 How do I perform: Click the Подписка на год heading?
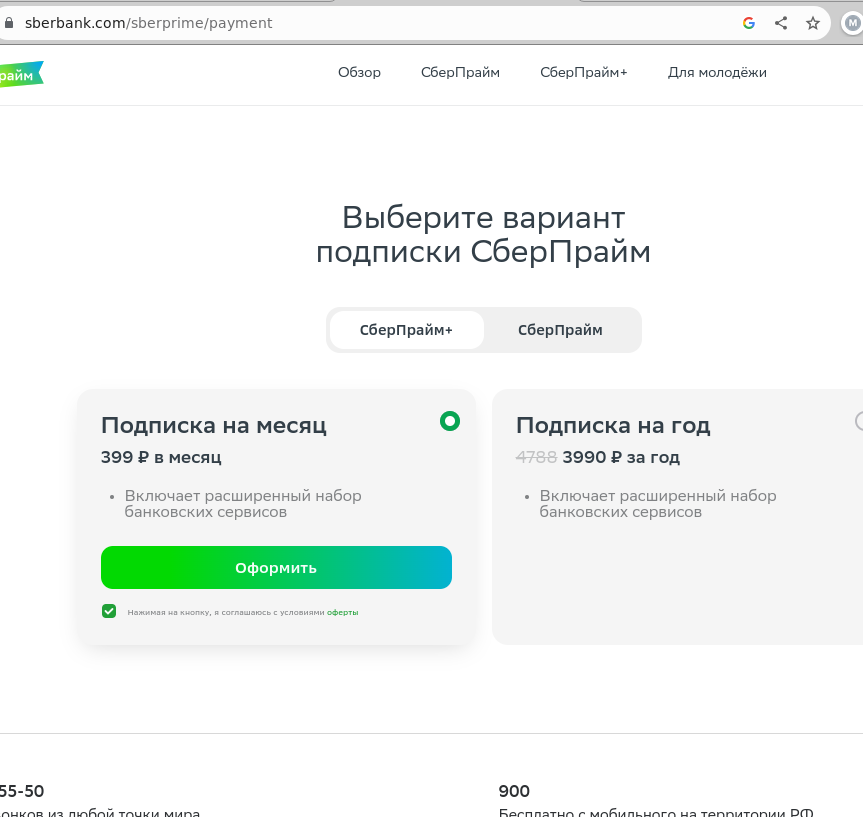[613, 426]
